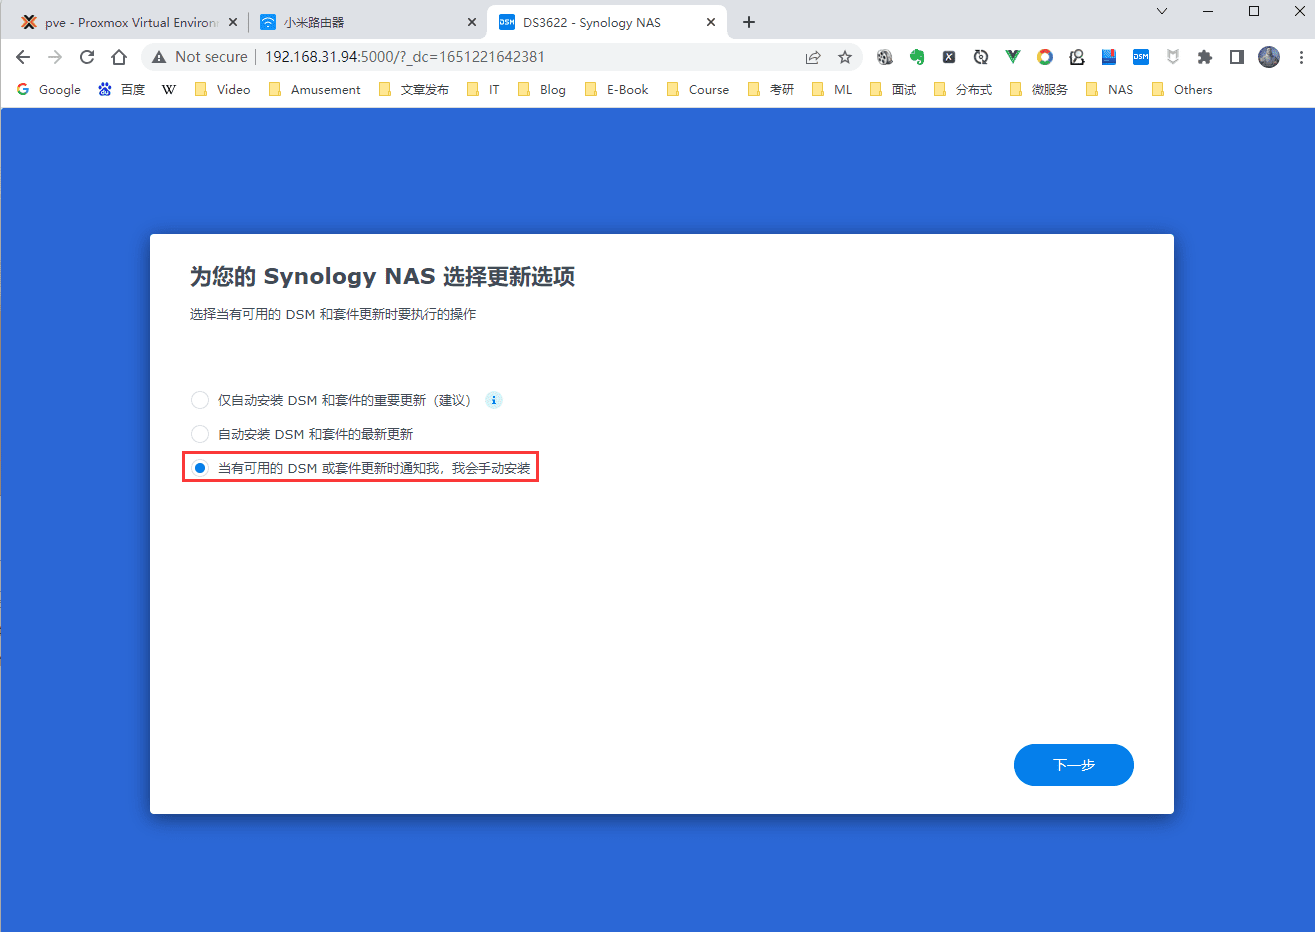Open the Course bookmark folder

[x=698, y=90]
